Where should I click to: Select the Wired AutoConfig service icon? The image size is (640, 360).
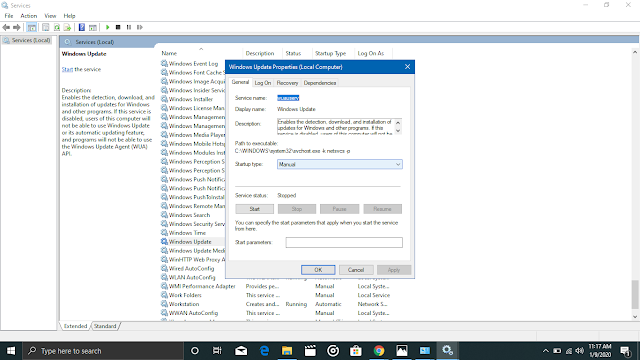pos(164,268)
